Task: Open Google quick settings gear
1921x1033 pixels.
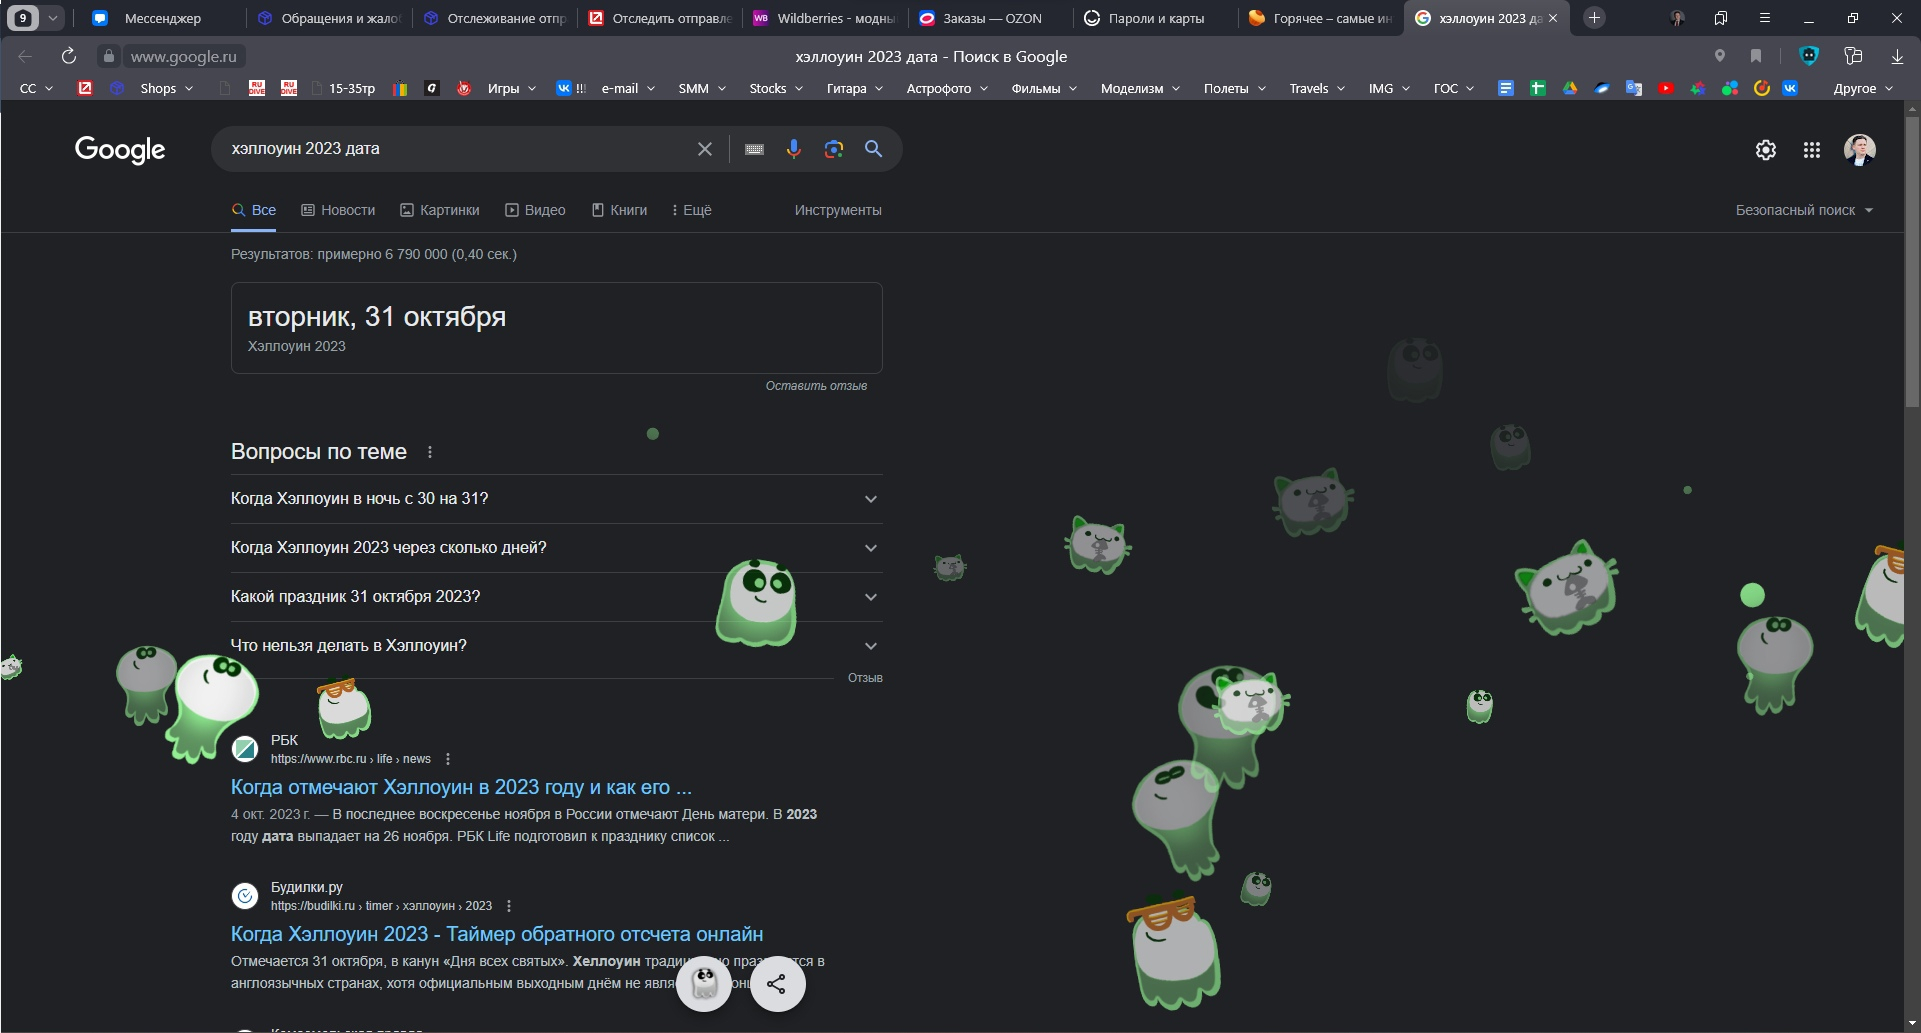Action: (x=1766, y=150)
